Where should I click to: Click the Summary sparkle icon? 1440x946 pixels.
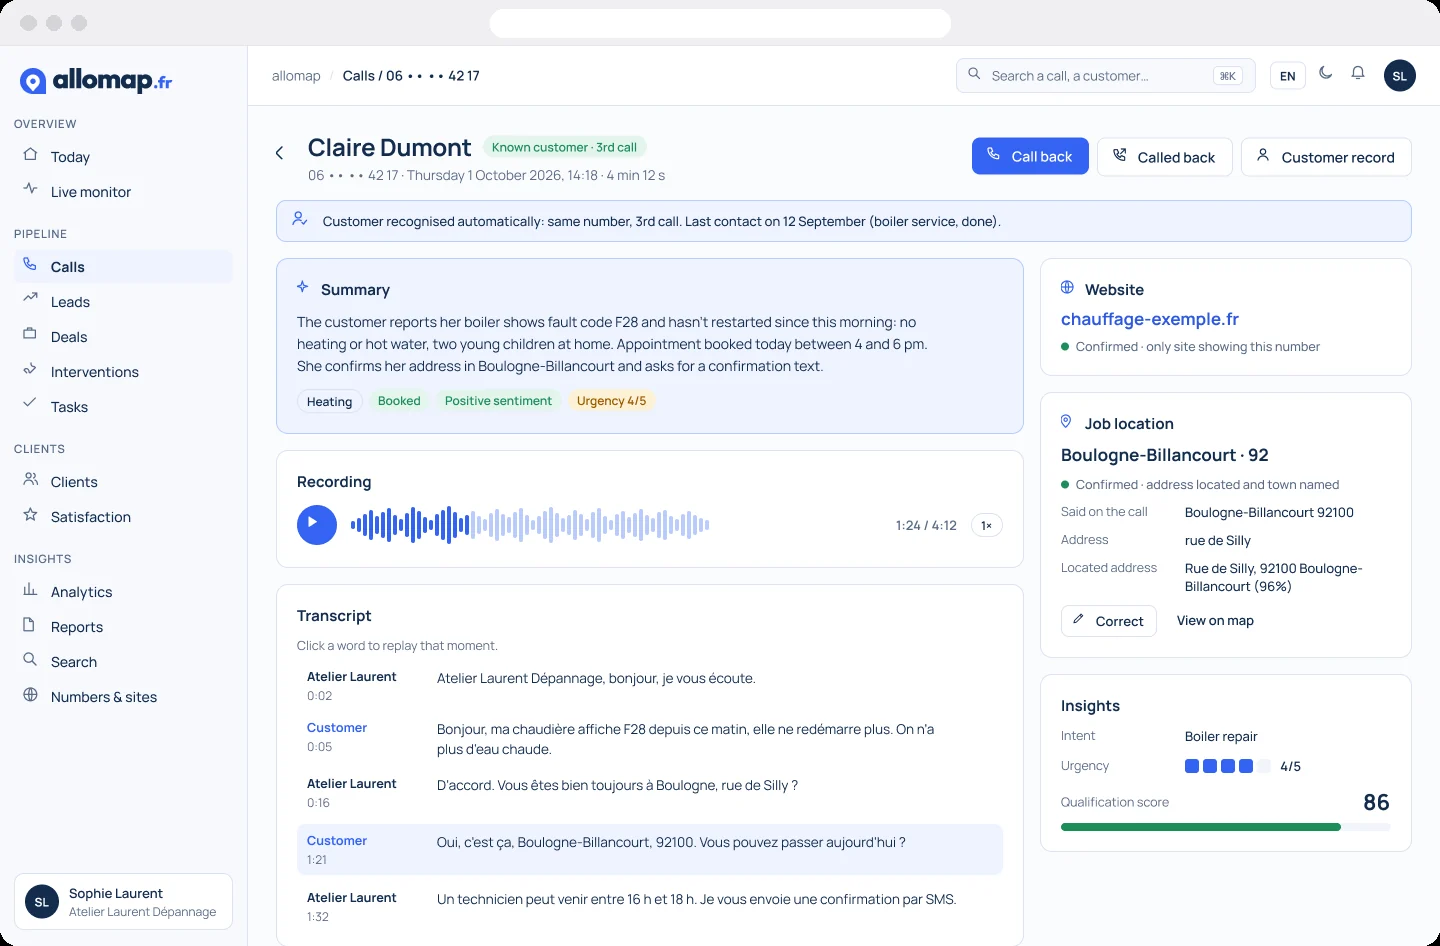(303, 287)
